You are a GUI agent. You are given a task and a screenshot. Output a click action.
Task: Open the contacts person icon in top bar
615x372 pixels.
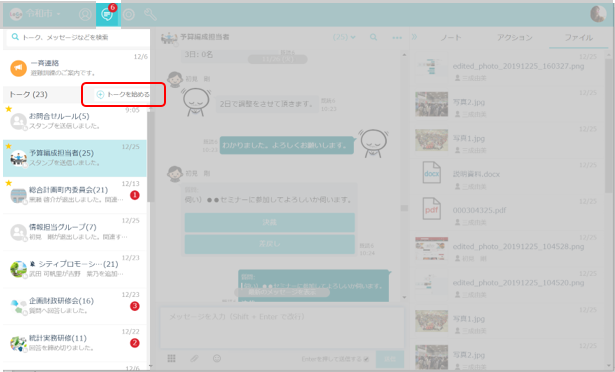coord(85,15)
